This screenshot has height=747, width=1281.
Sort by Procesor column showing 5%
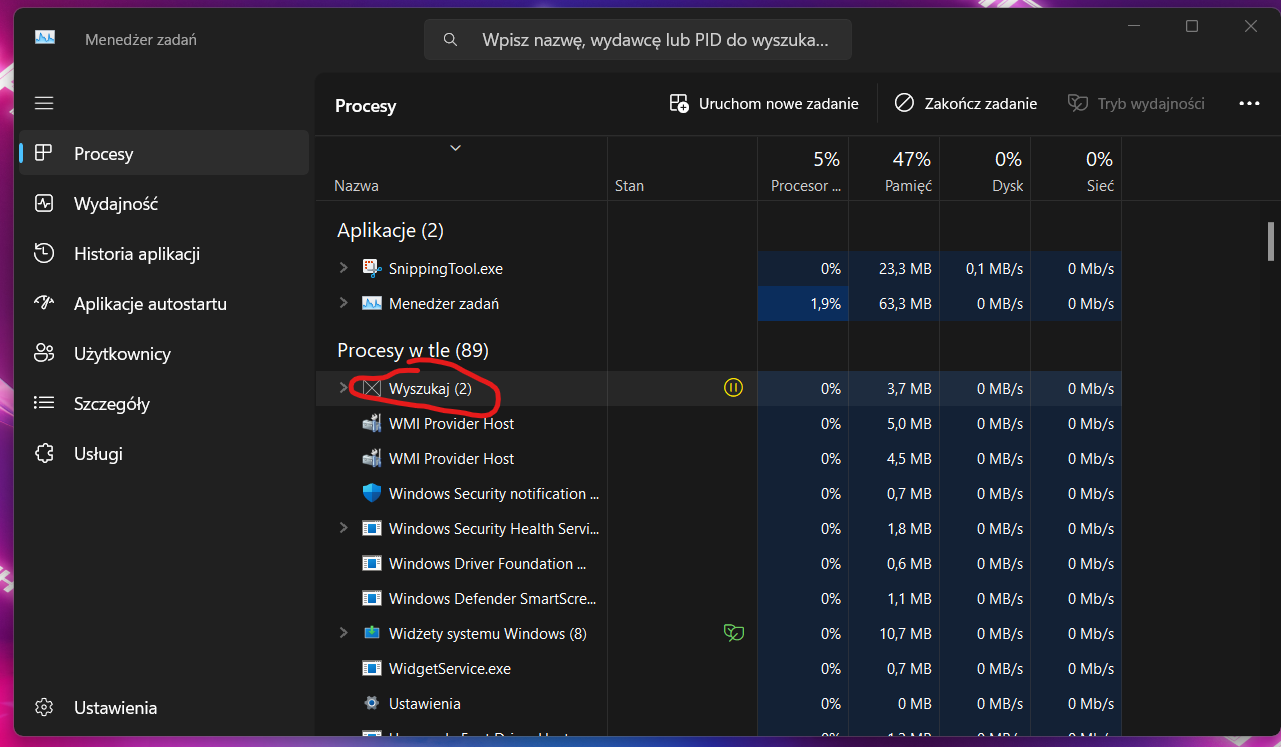(x=803, y=171)
